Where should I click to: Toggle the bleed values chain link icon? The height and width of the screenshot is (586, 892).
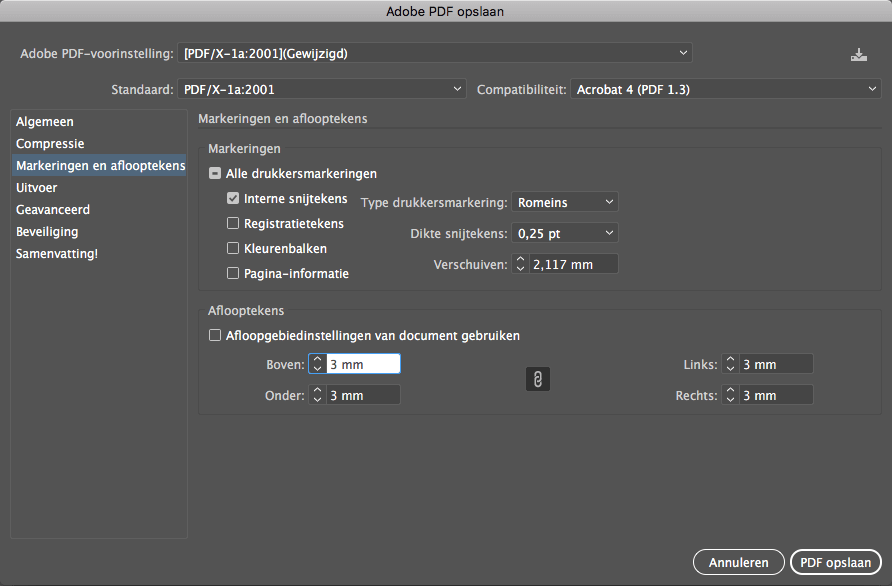538,379
